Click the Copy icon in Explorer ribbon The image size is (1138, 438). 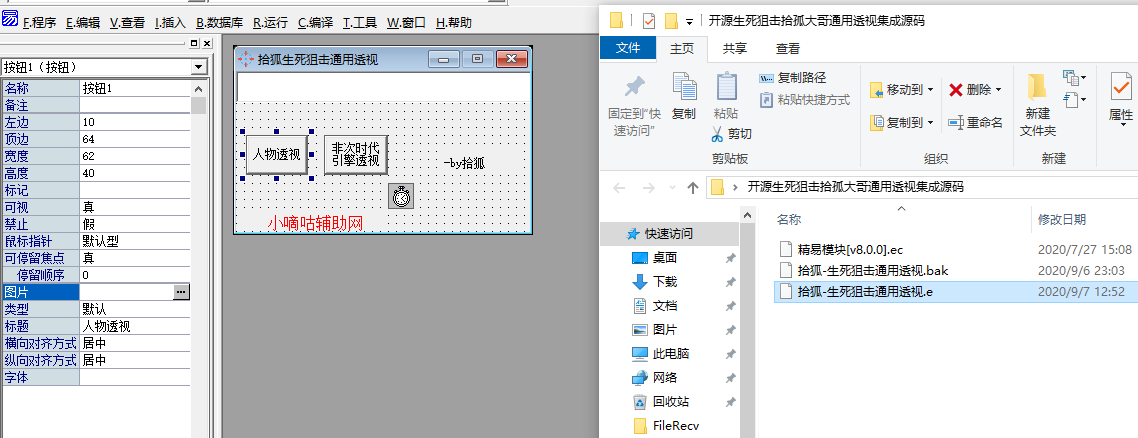[x=684, y=96]
